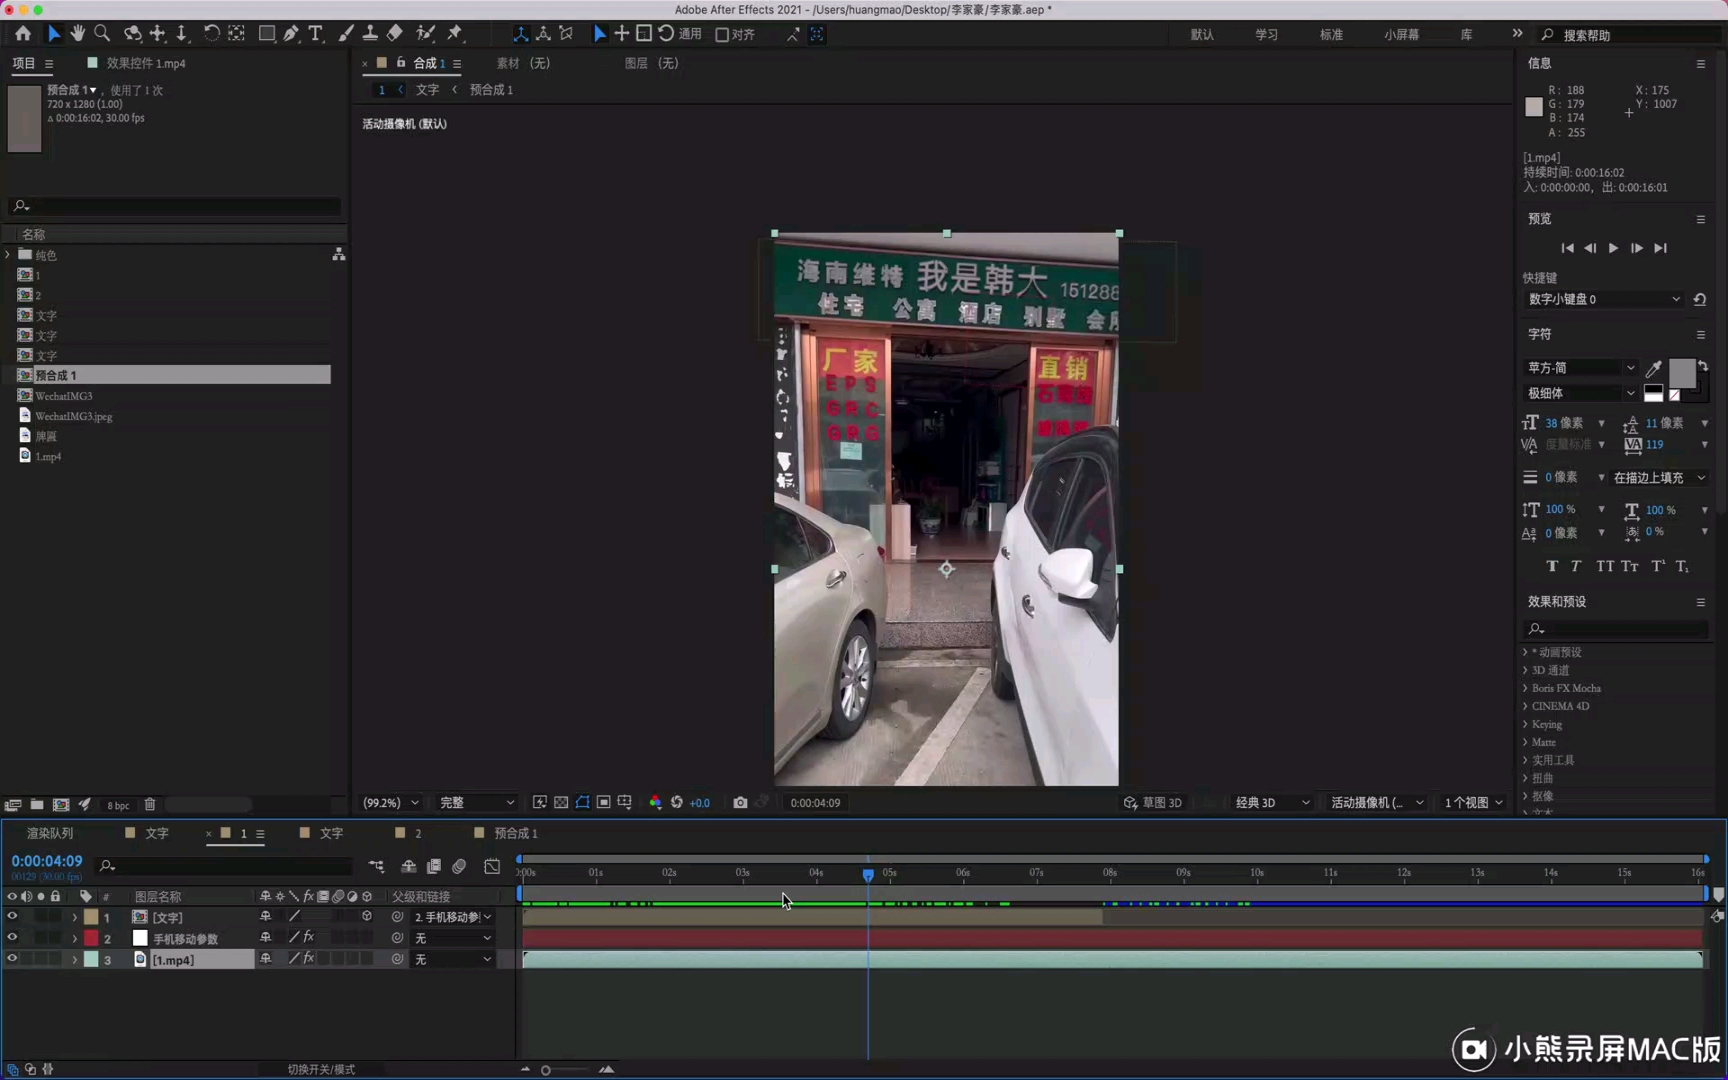The image size is (1728, 1080).
Task: Switch to the 预合成 1 timeline tab
Action: pyautogui.click(x=515, y=833)
